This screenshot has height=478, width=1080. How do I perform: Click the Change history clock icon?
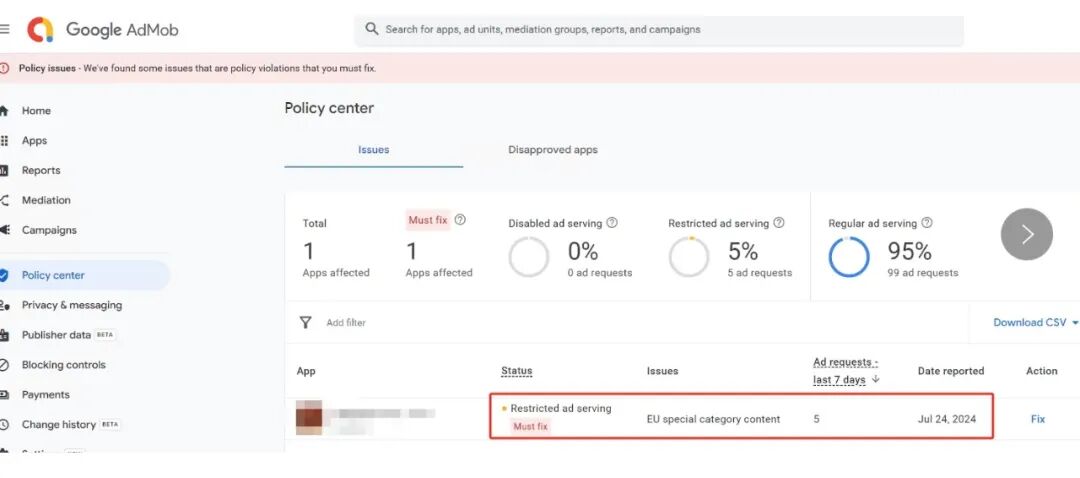pyautogui.click(x=4, y=425)
